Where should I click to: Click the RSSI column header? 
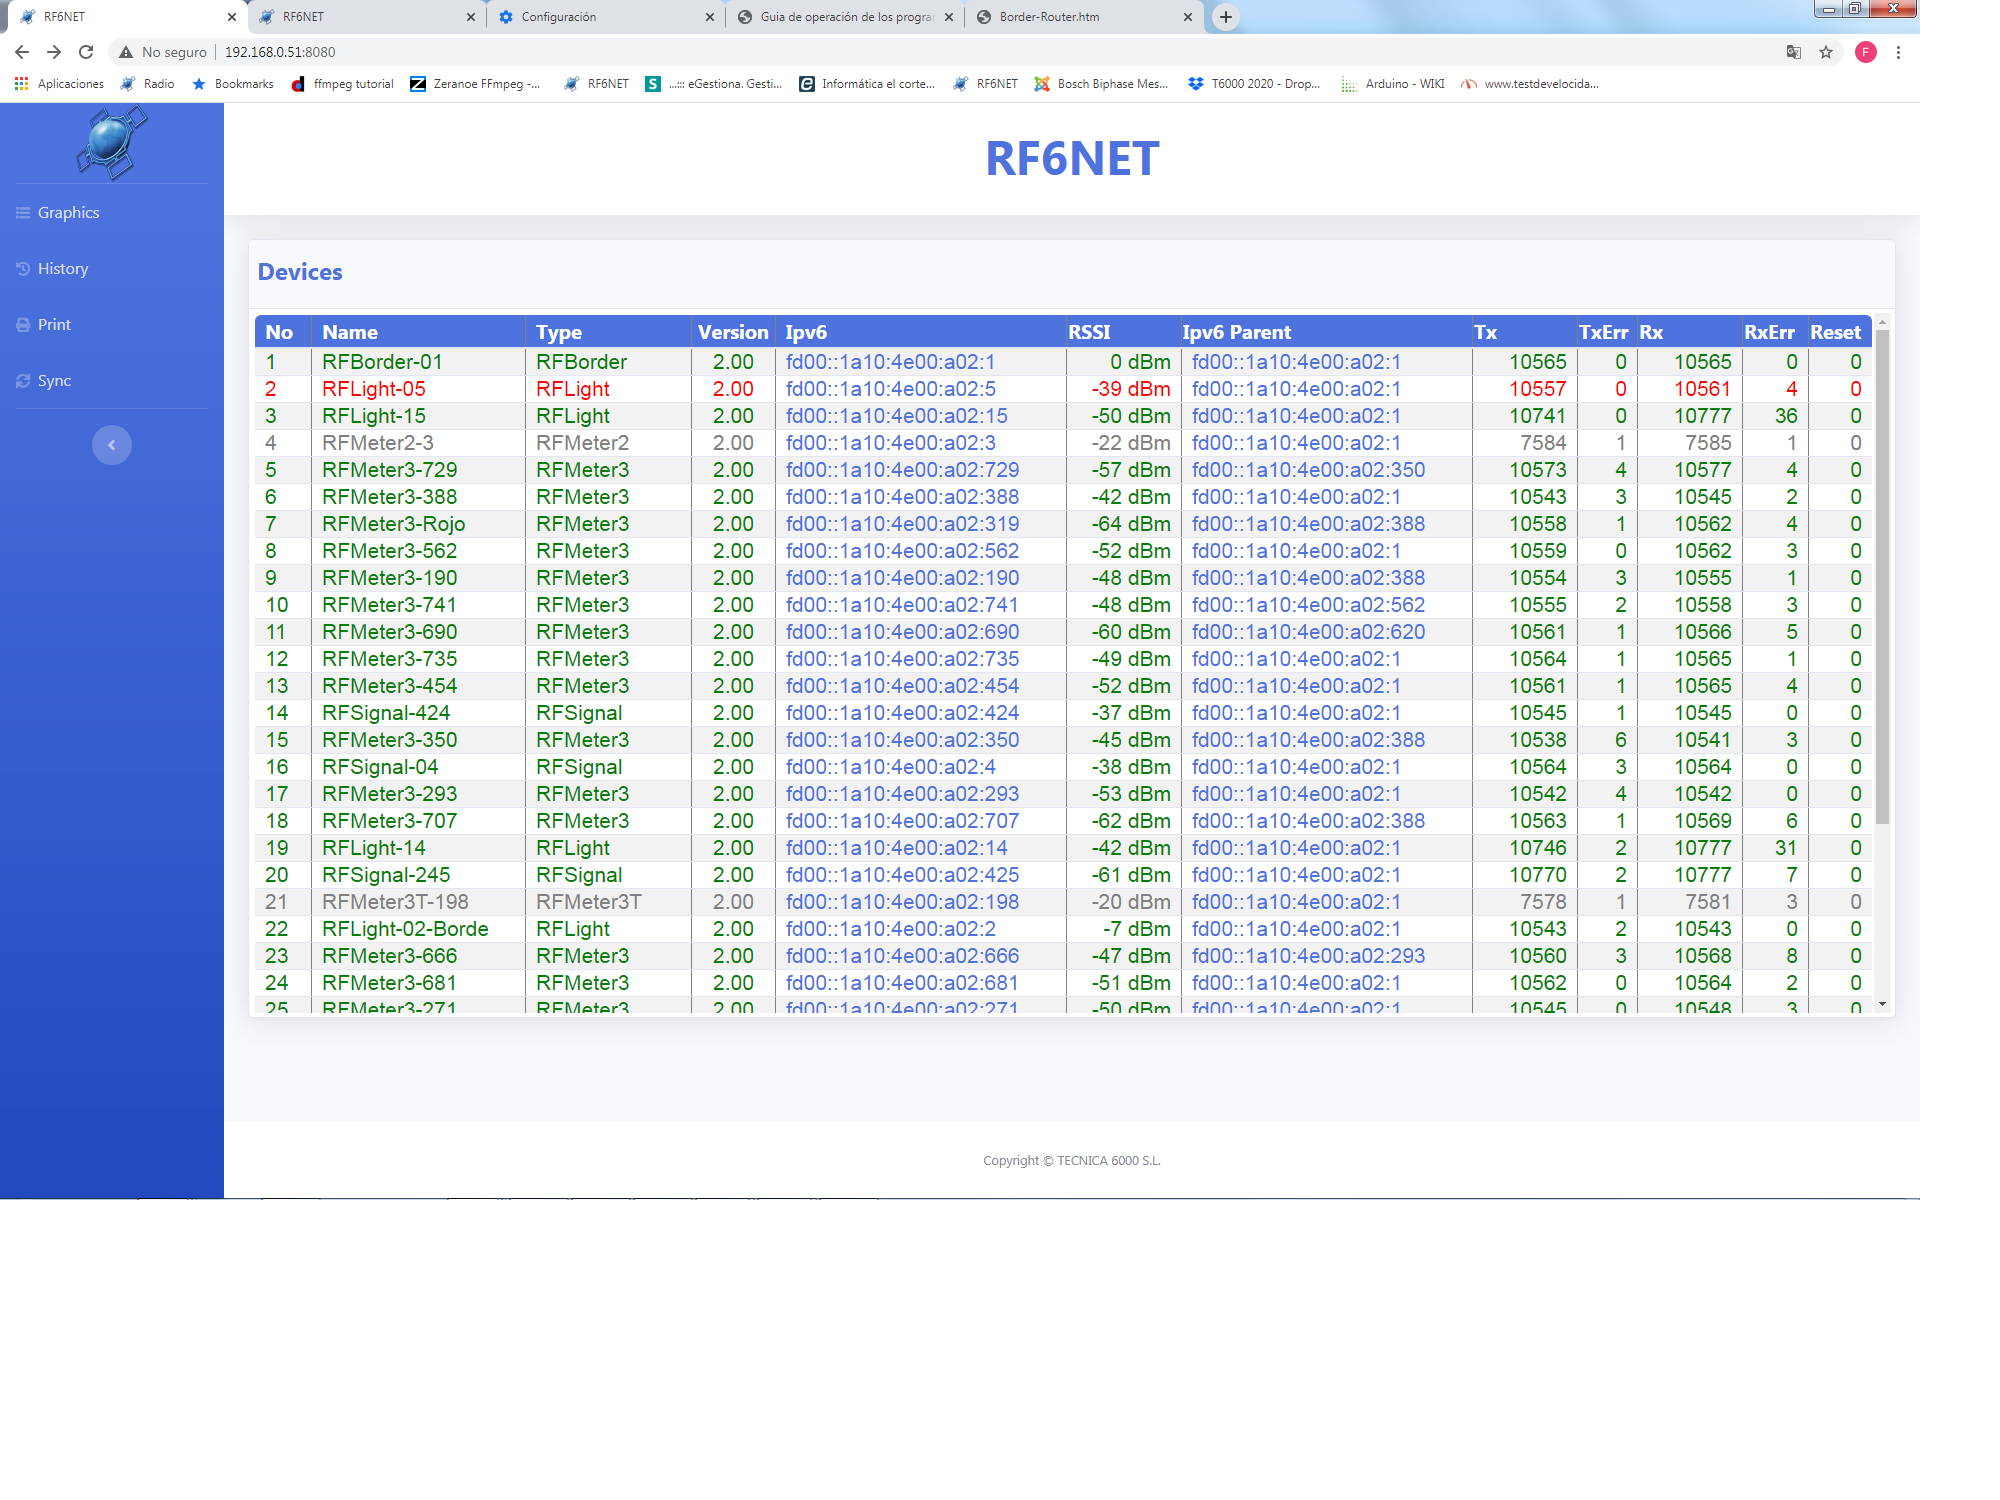[1089, 333]
